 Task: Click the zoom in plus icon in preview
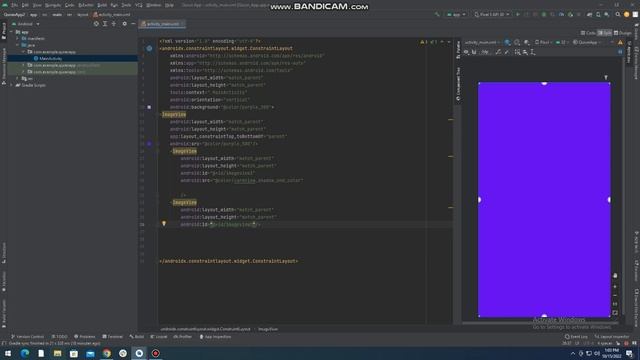[615, 287]
